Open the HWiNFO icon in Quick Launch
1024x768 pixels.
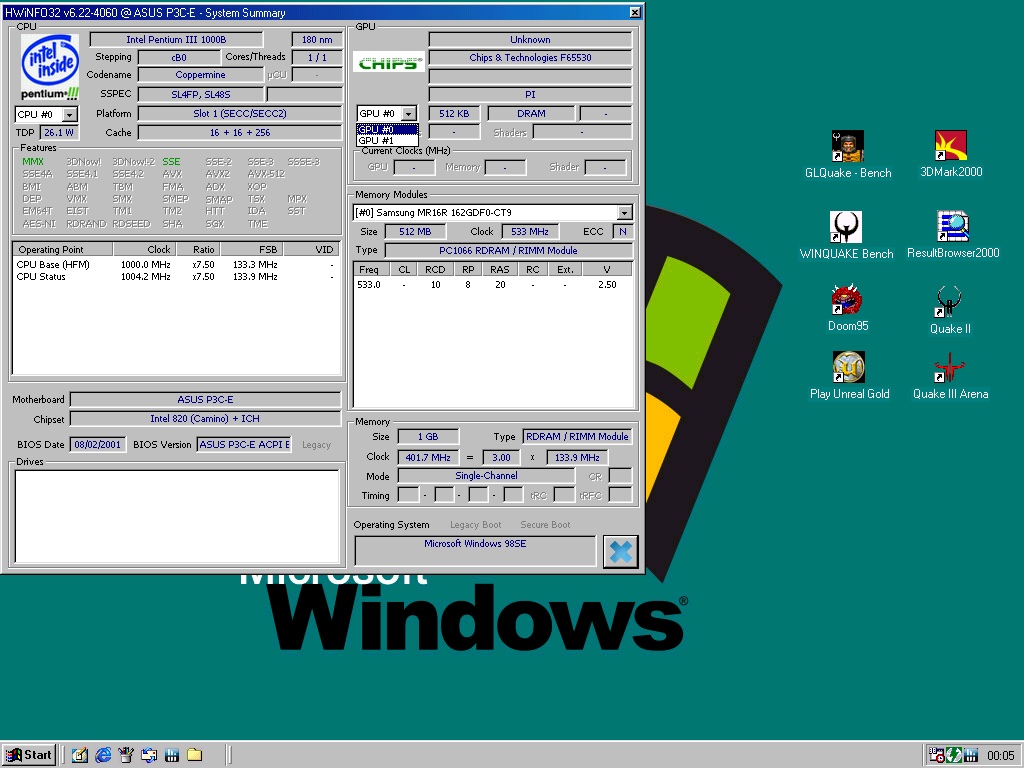(x=172, y=755)
